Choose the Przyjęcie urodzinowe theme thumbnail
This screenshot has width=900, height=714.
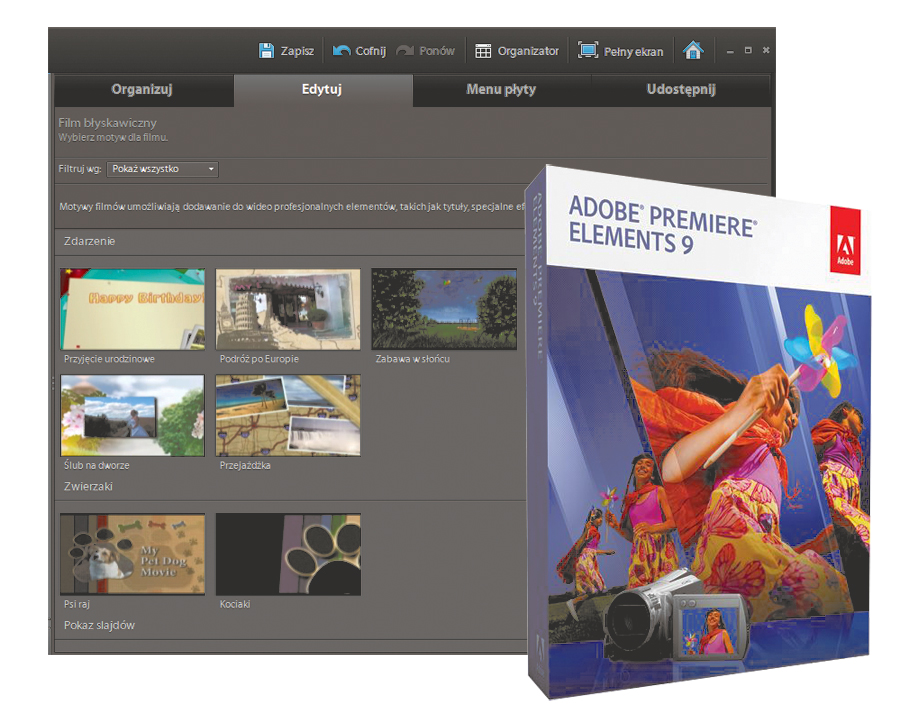132,308
